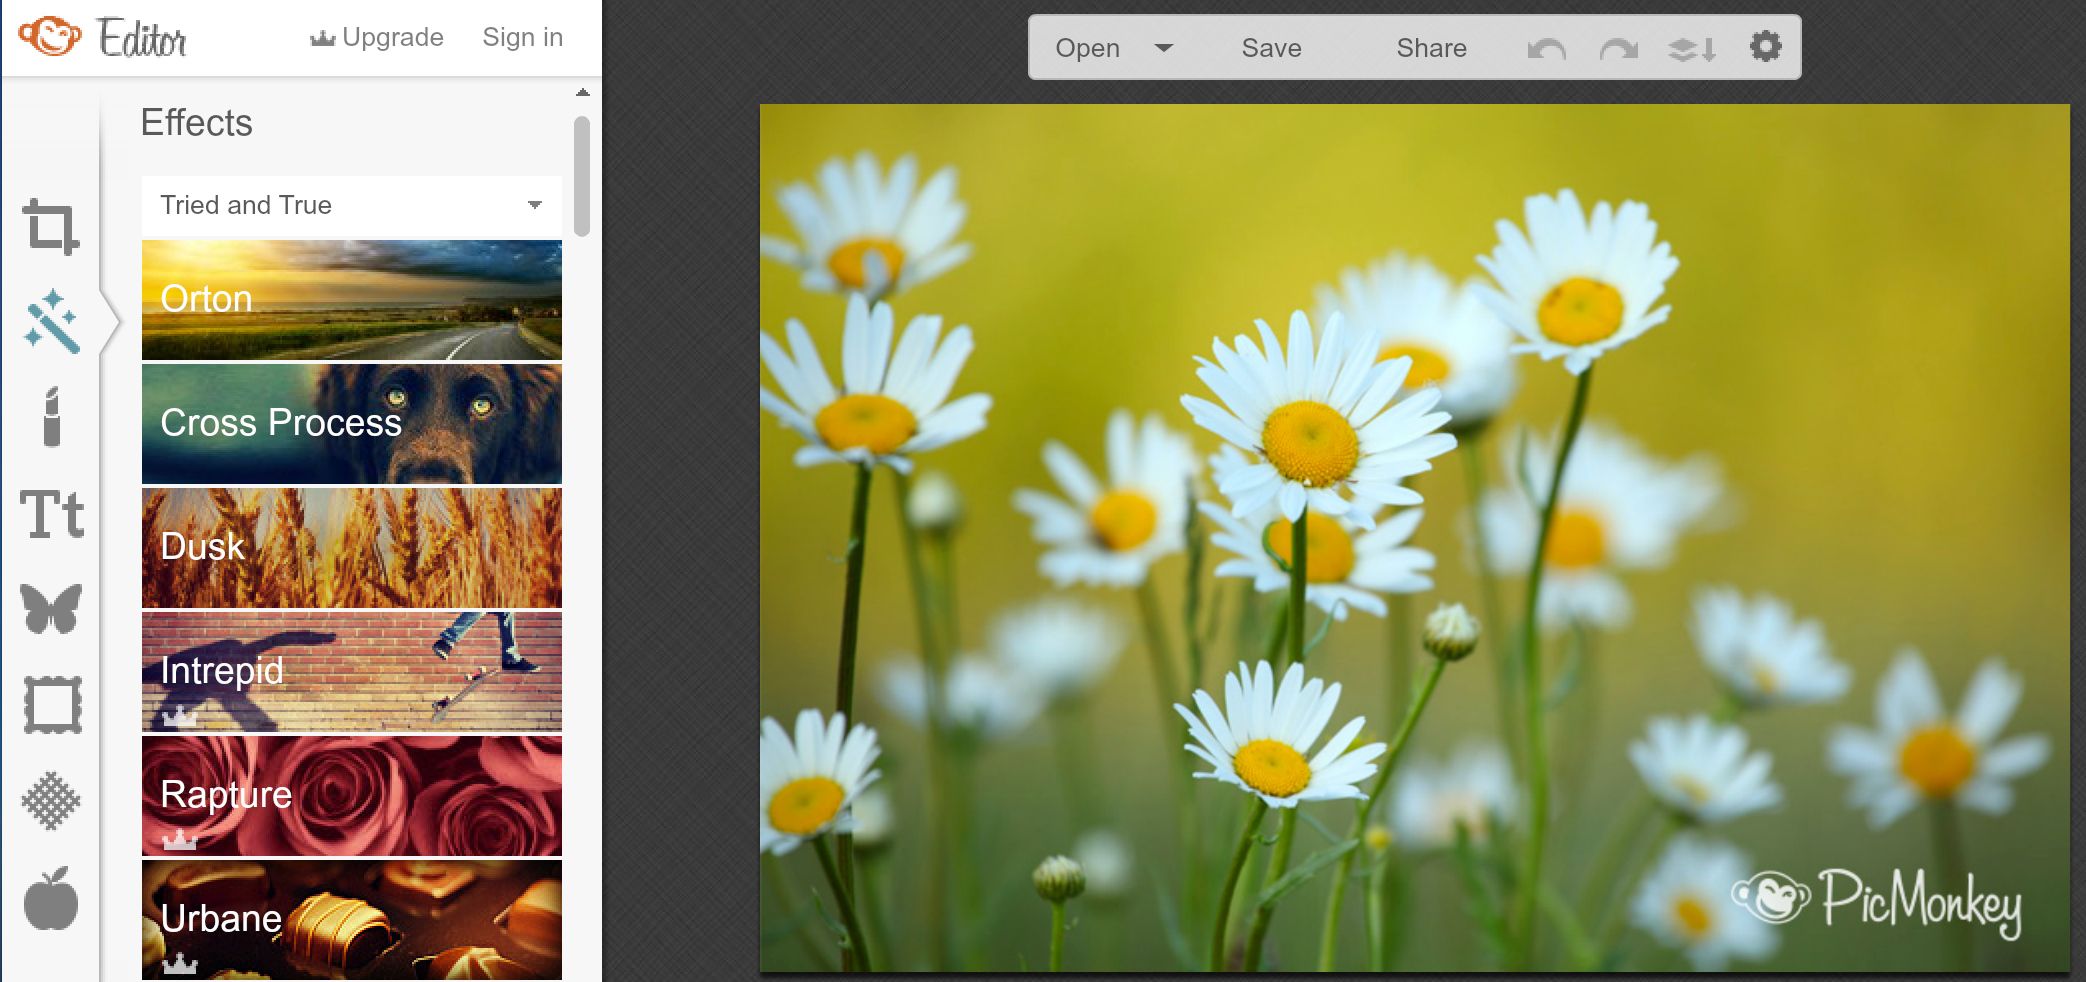Click the crown badge on Intrepid
The height and width of the screenshot is (982, 2086).
coord(179,716)
